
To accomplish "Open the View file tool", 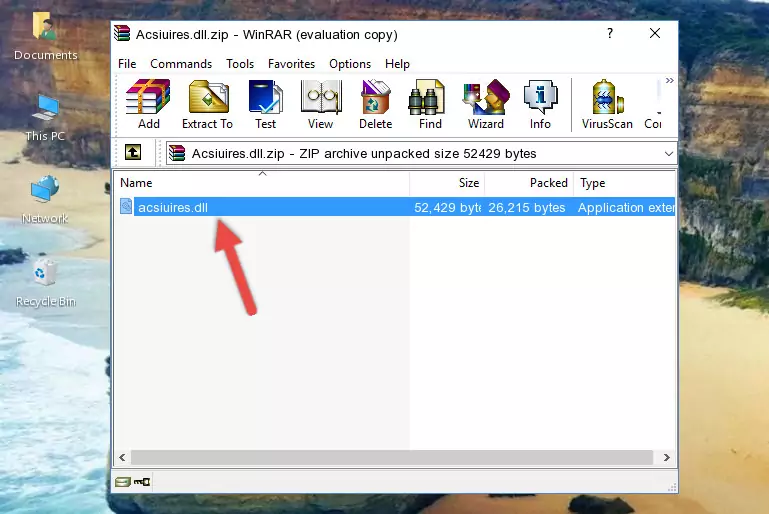I will (x=321, y=104).
